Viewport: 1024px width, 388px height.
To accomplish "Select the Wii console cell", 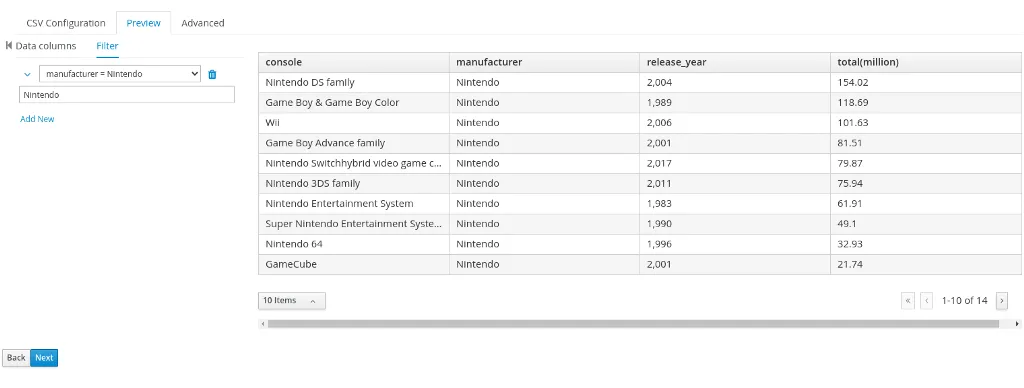I will 353,123.
